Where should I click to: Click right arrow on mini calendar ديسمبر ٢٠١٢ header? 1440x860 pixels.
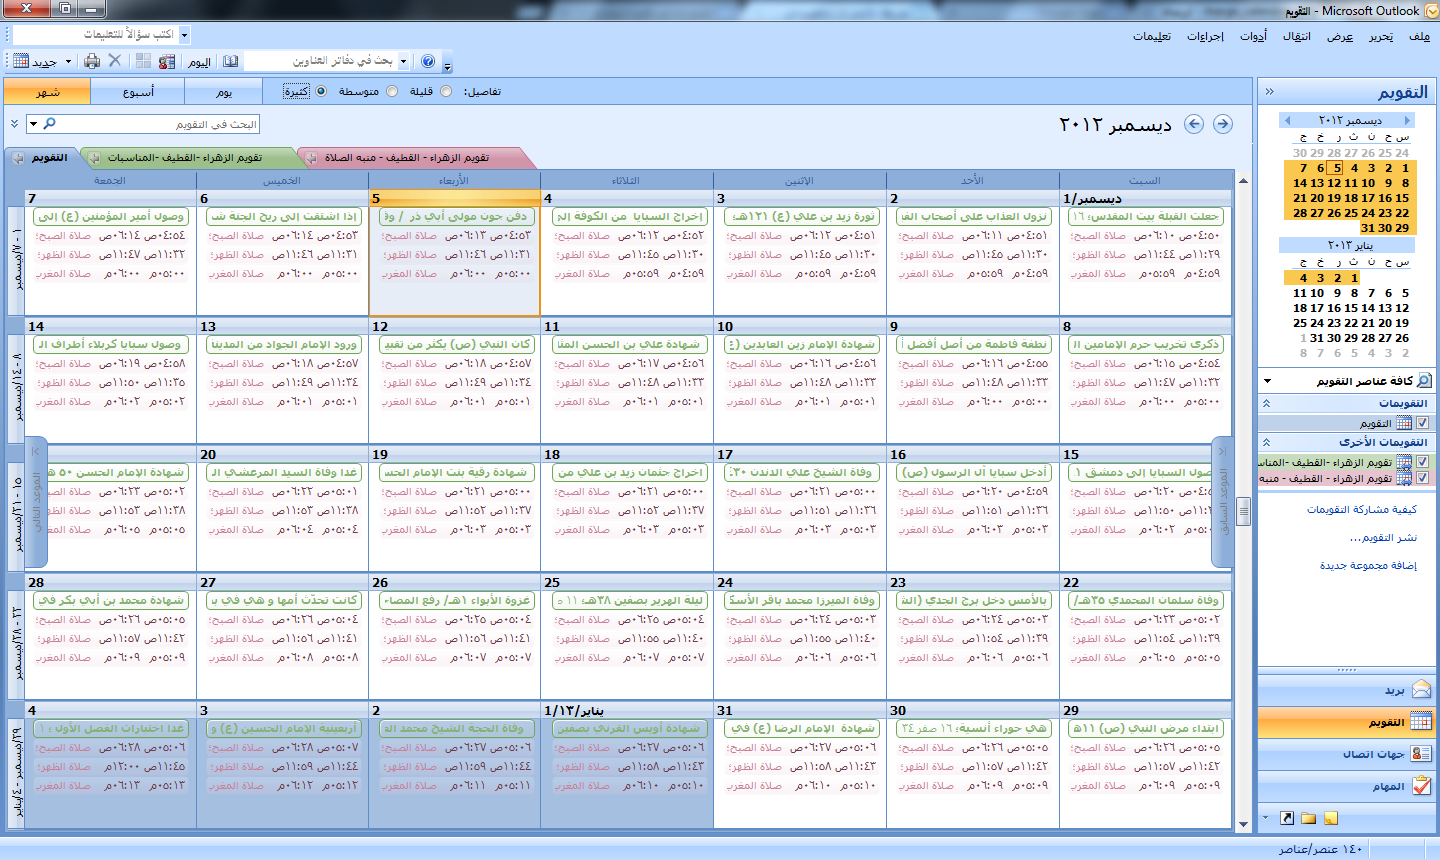[x=1406, y=120]
